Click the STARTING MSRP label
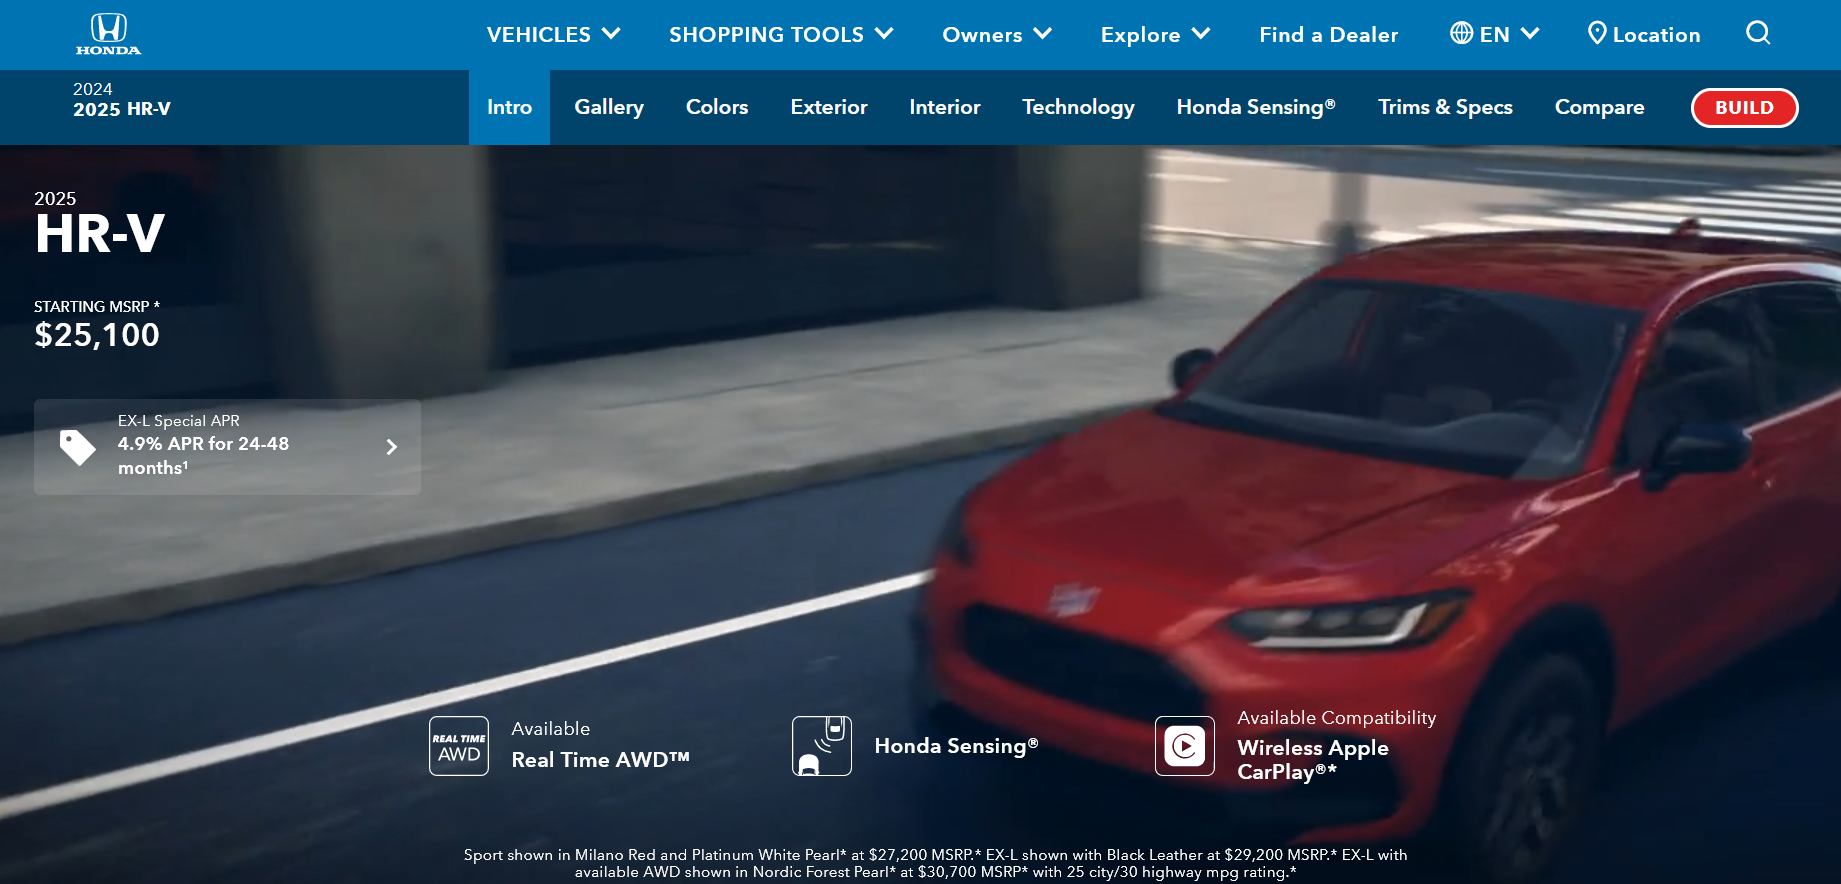Screen dimensions: 1841x884 [97, 307]
